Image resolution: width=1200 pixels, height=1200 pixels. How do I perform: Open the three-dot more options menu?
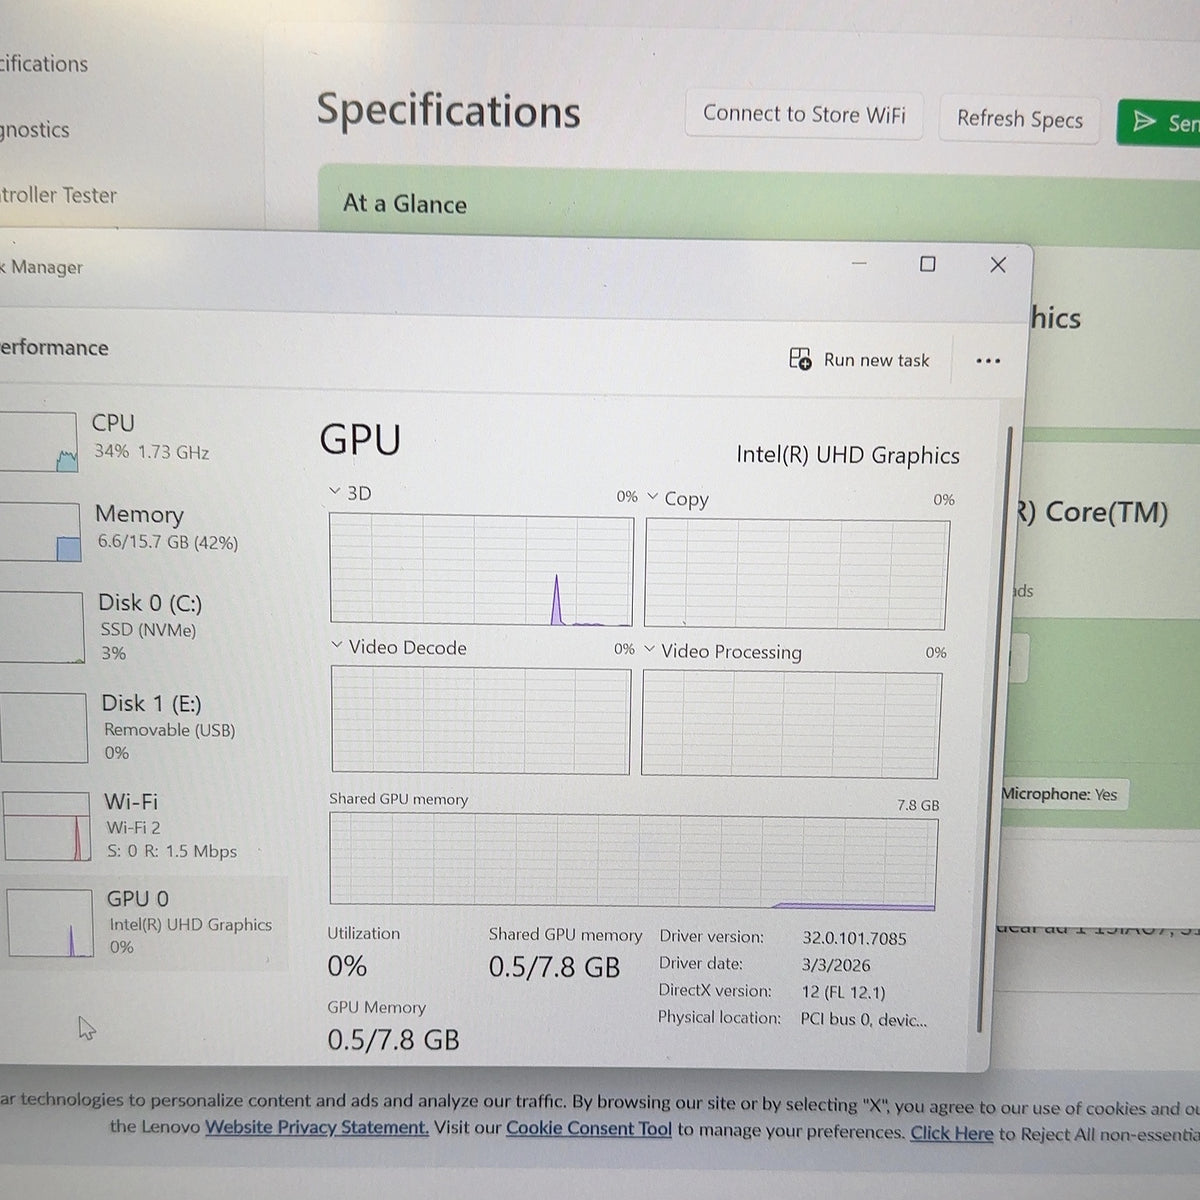(x=988, y=361)
